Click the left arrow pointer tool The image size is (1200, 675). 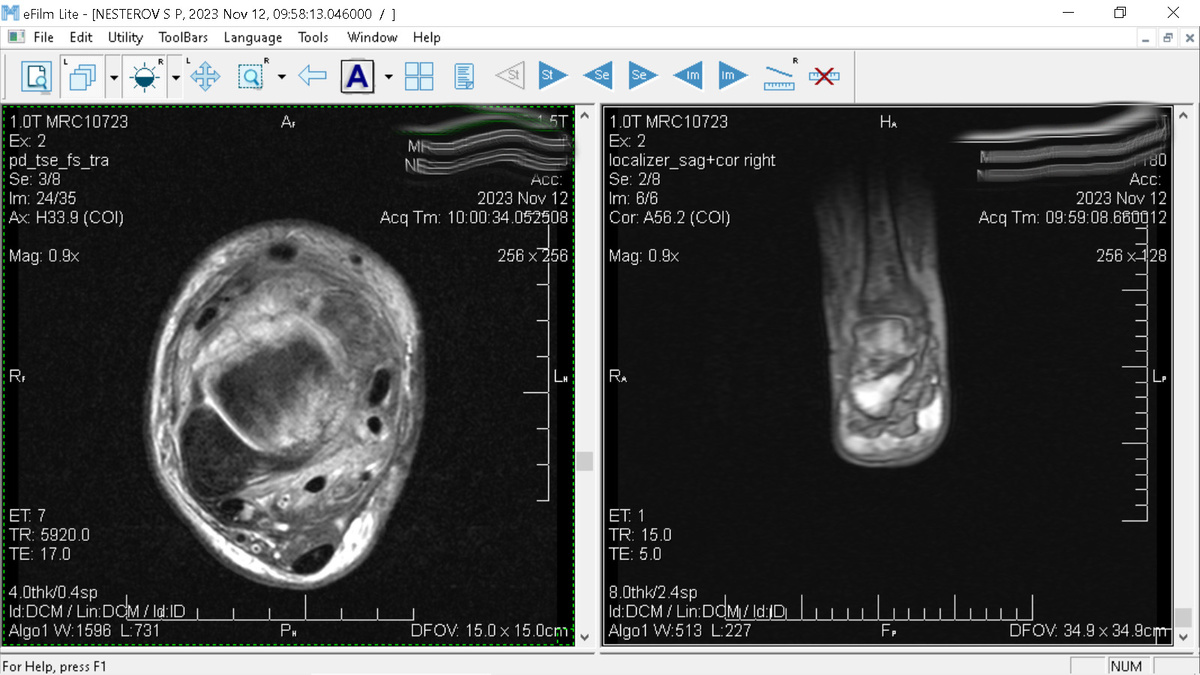[313, 76]
